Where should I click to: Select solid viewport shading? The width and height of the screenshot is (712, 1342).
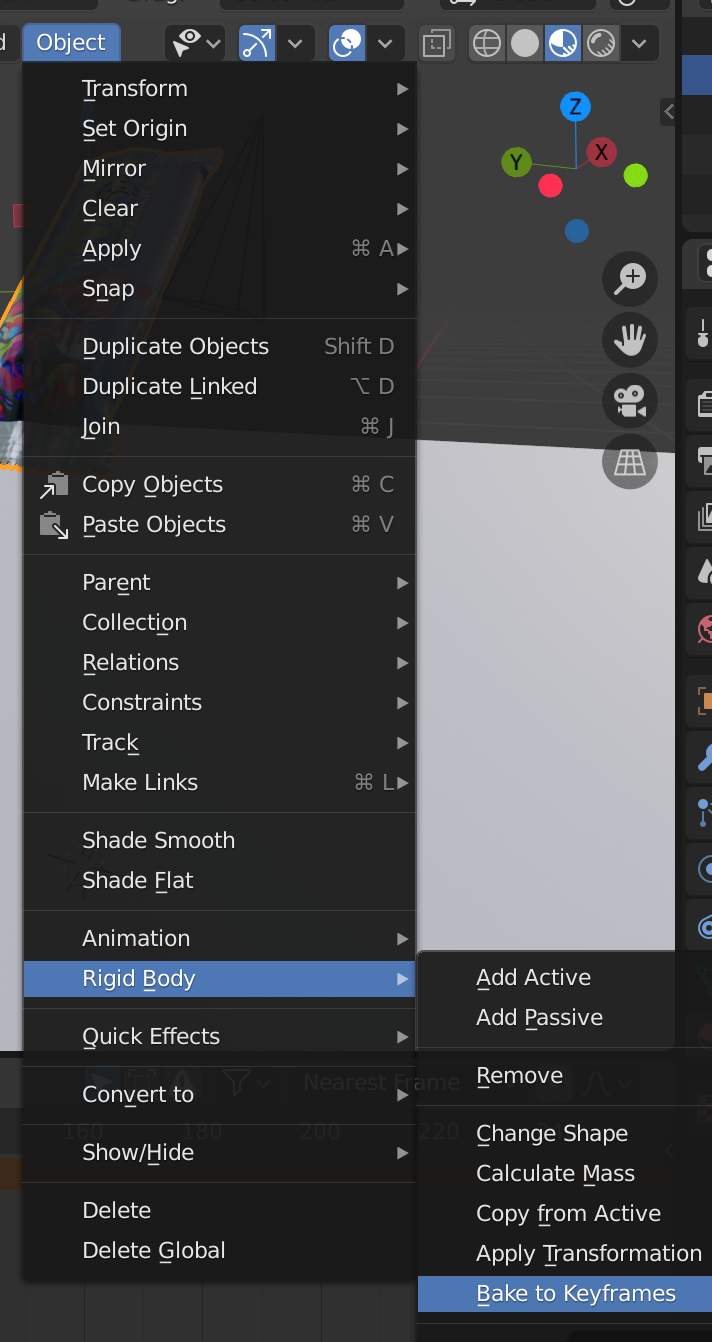click(x=525, y=44)
